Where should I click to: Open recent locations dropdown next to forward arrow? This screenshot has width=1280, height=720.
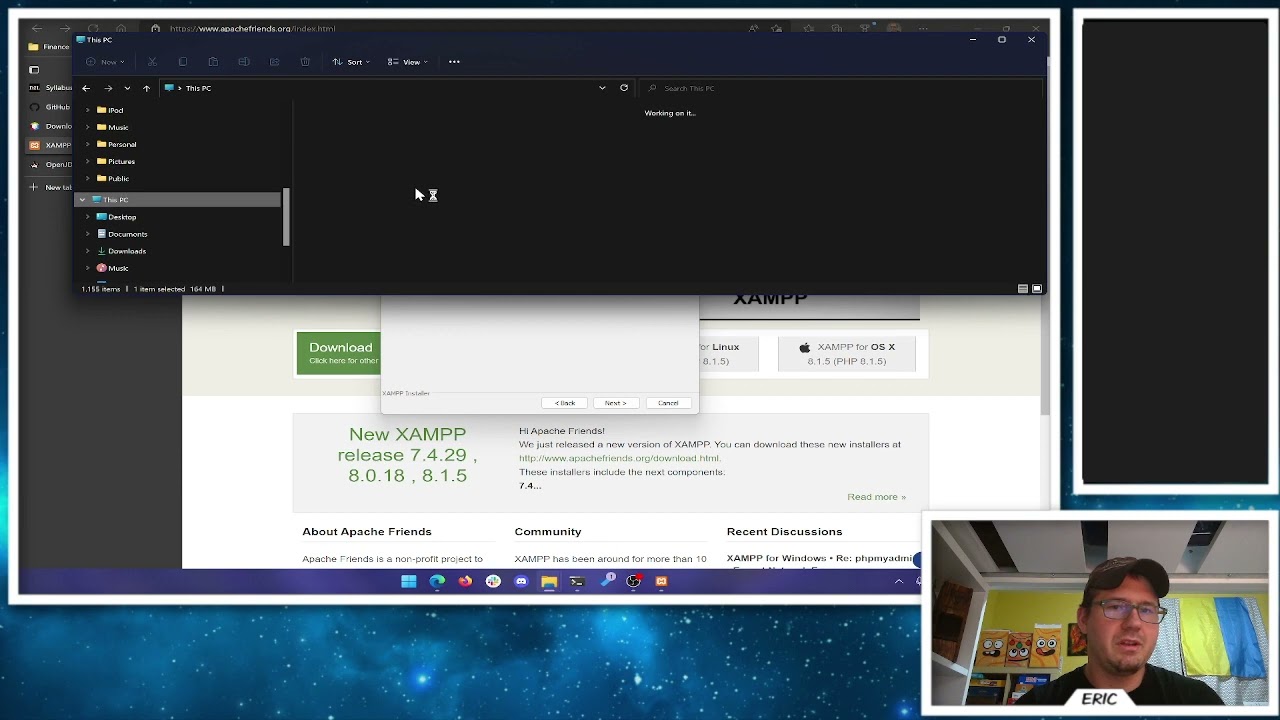(x=127, y=88)
